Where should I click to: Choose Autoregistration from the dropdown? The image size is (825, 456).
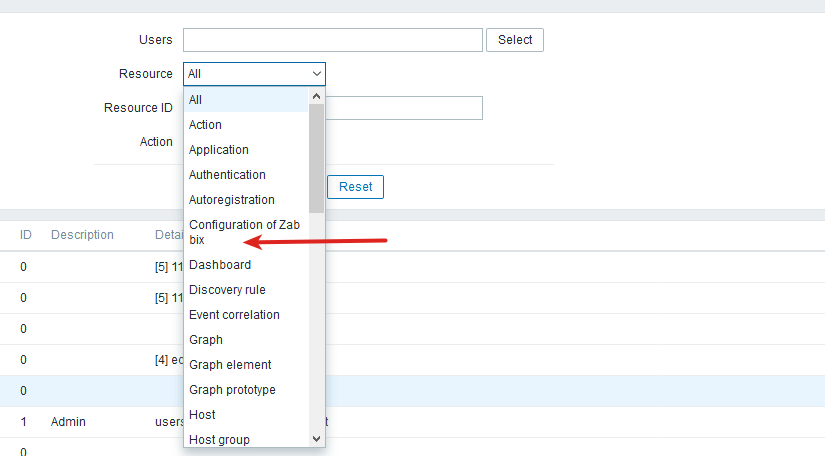(x=246, y=200)
